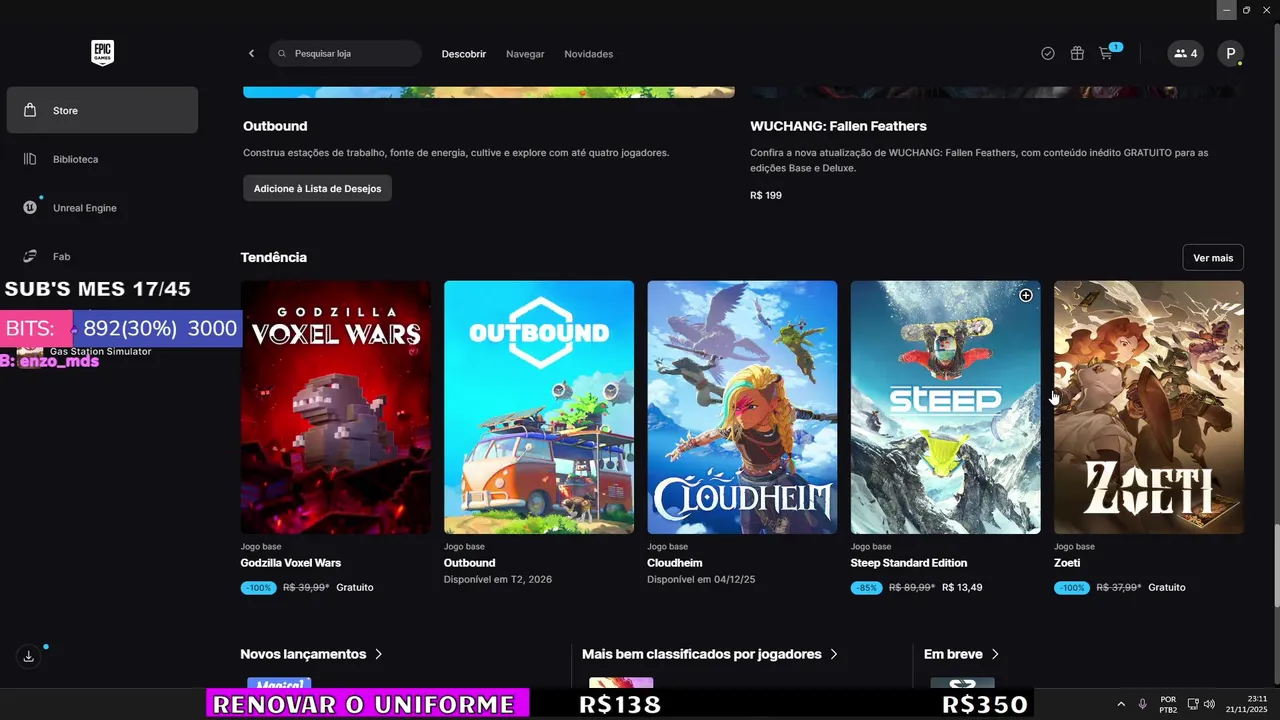This screenshot has height=720, width=1280.
Task: Open the Zoeti title link
Action: tap(1067, 563)
